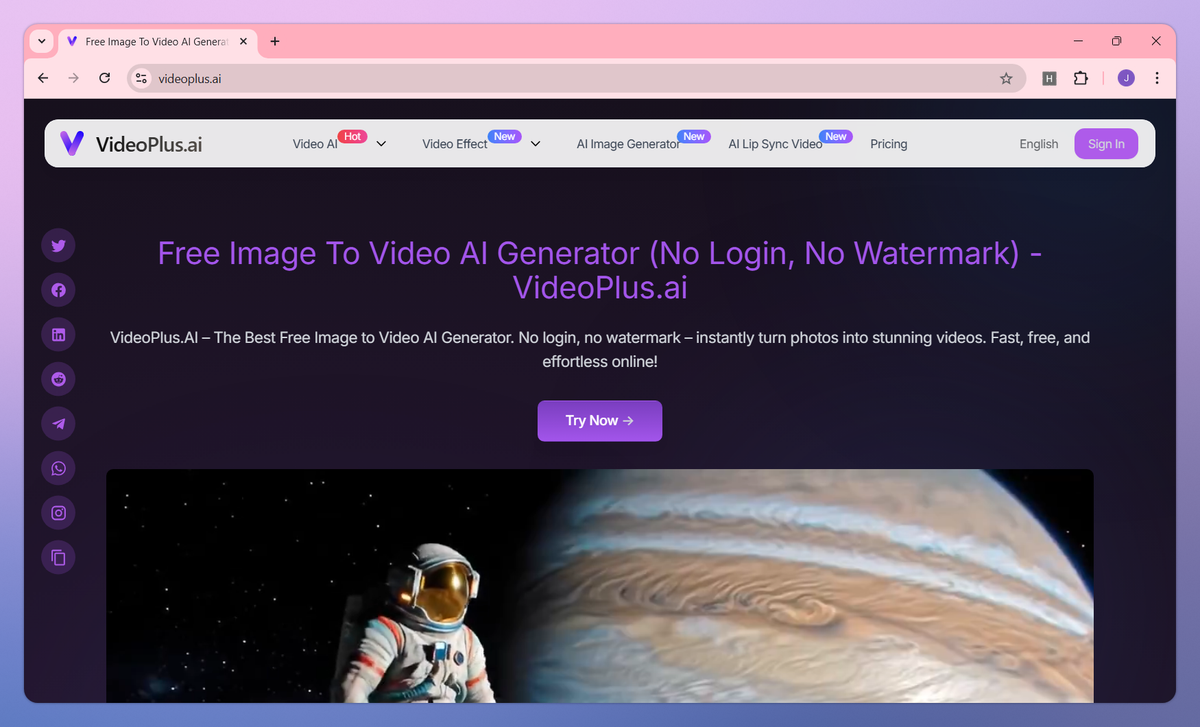Click the videoplus.ai address bar
Image resolution: width=1200 pixels, height=727 pixels.
(x=575, y=78)
